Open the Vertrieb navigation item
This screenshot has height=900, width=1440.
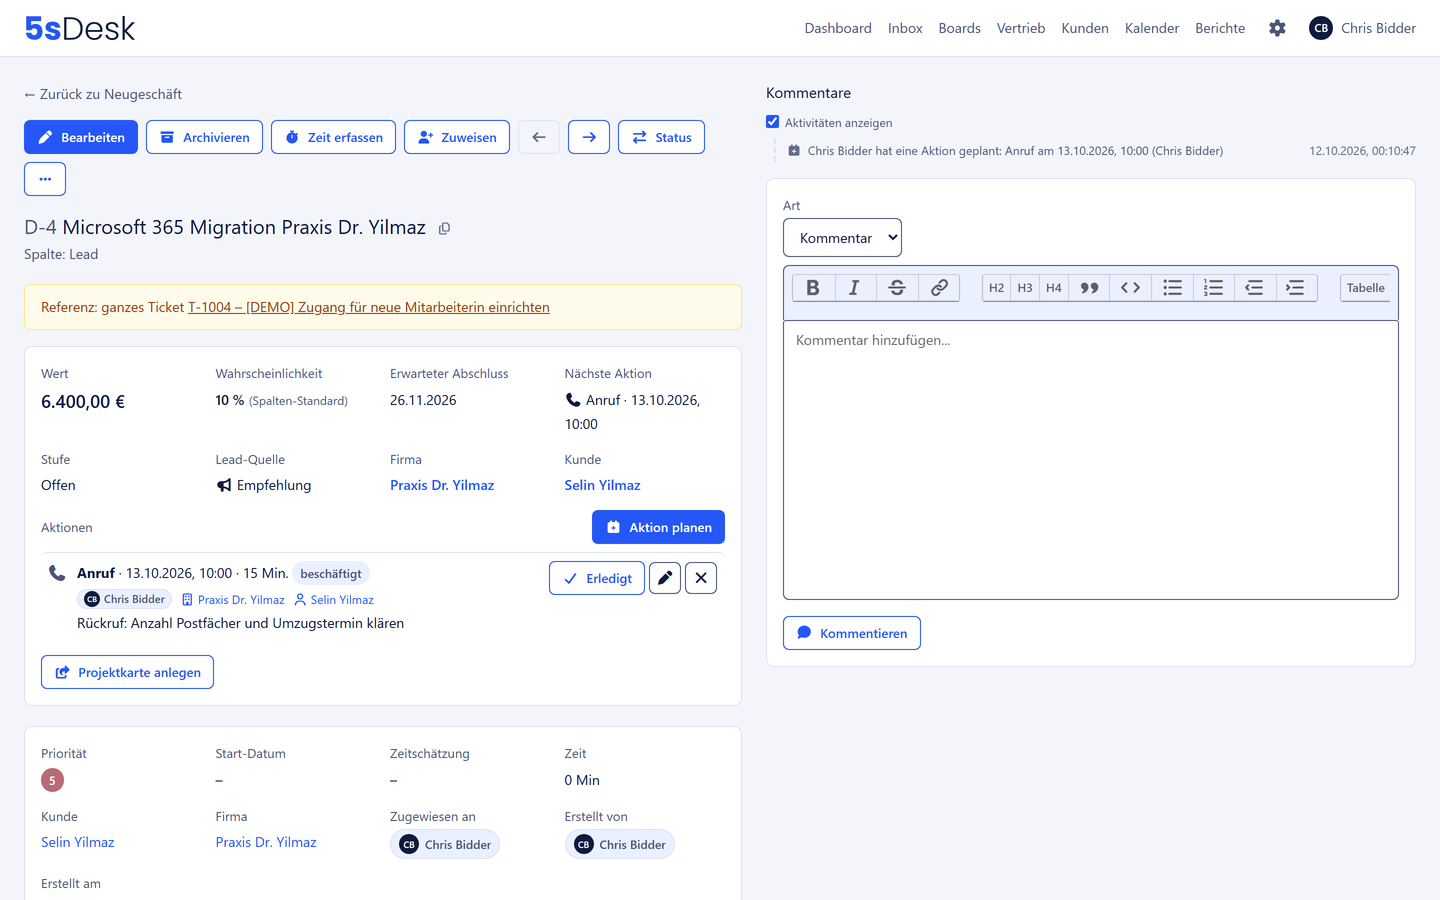tap(1021, 28)
